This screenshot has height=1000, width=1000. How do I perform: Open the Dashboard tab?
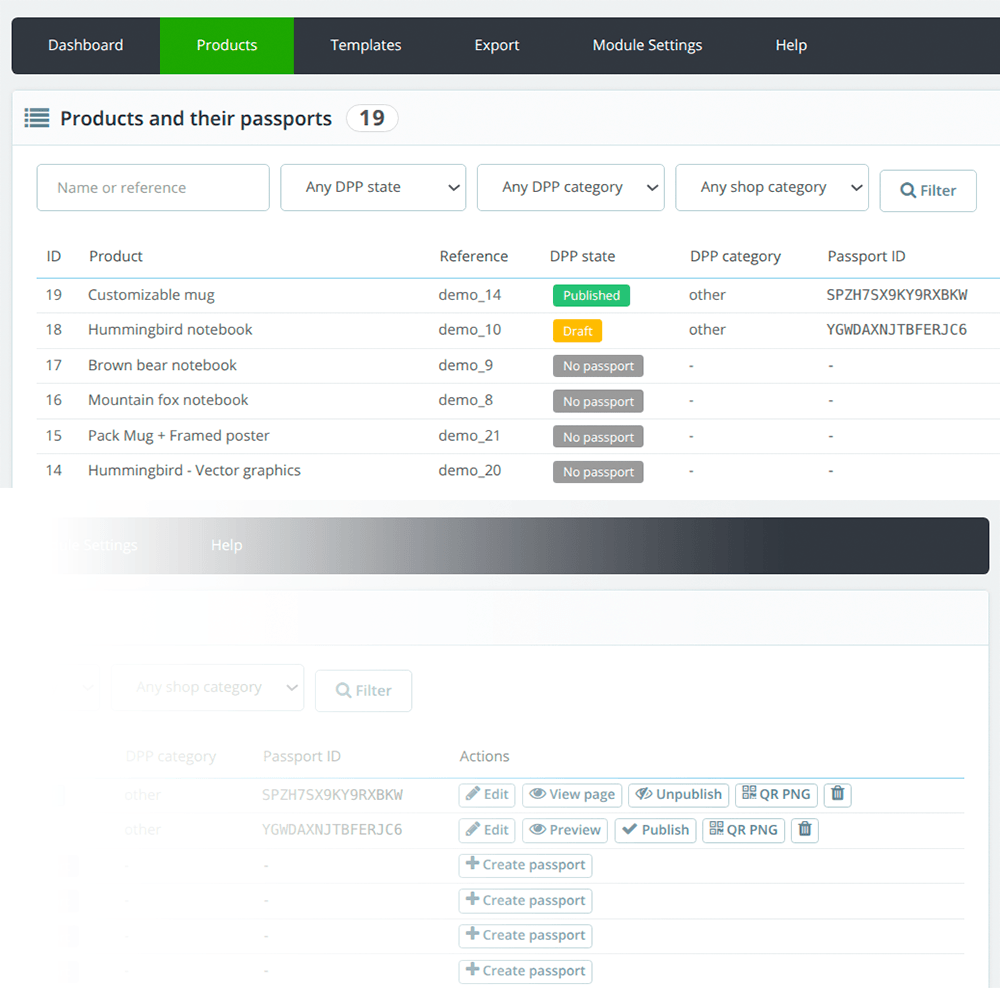pos(85,45)
